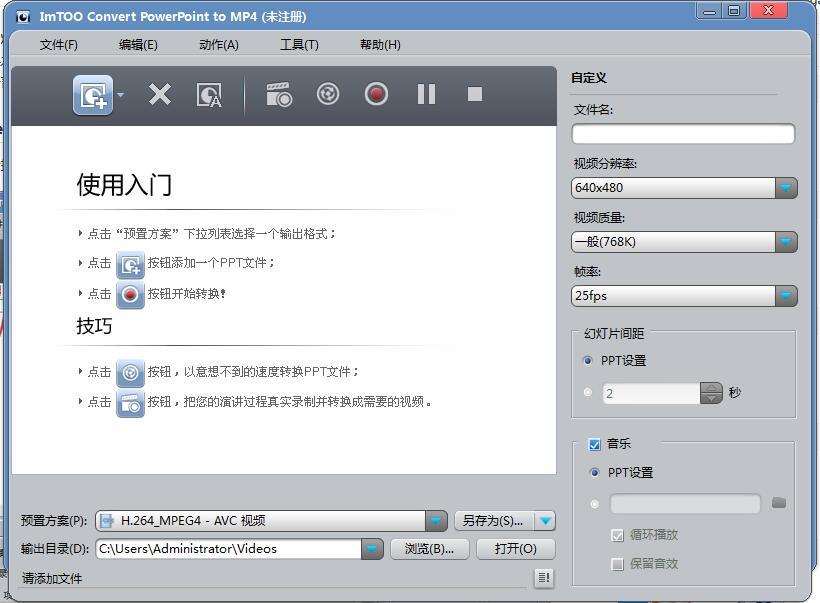This screenshot has height=603, width=820.
Task: Stop conversion with the stop button
Action: tap(475, 94)
